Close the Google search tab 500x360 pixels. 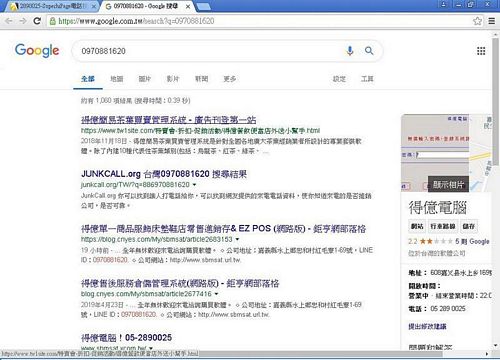(x=188, y=6)
